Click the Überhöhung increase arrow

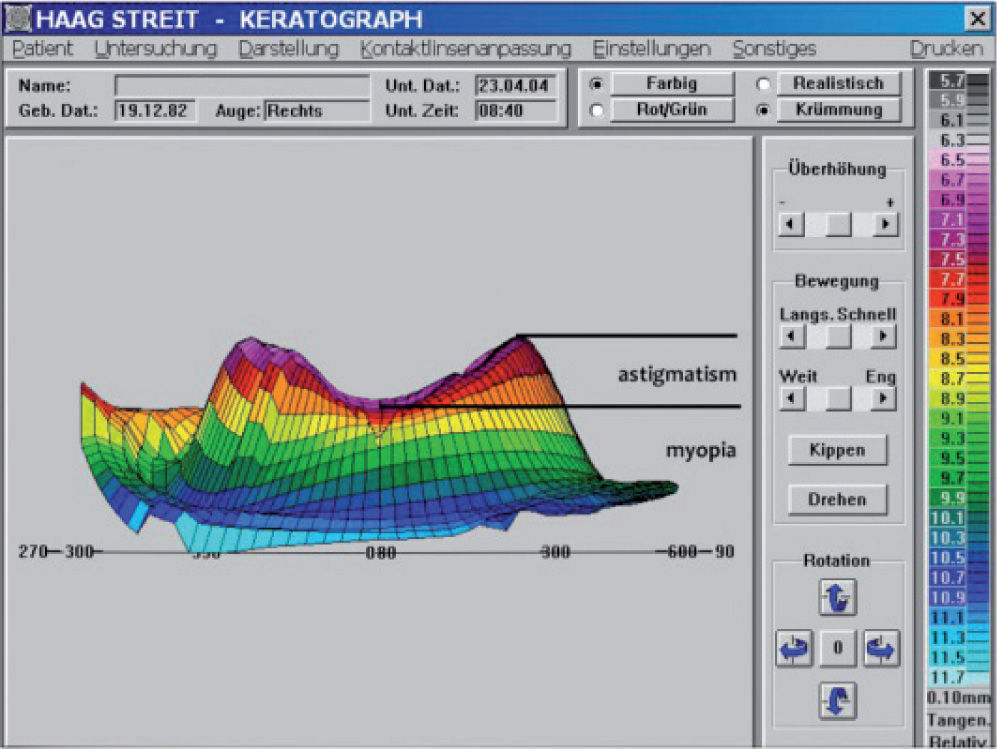(883, 224)
